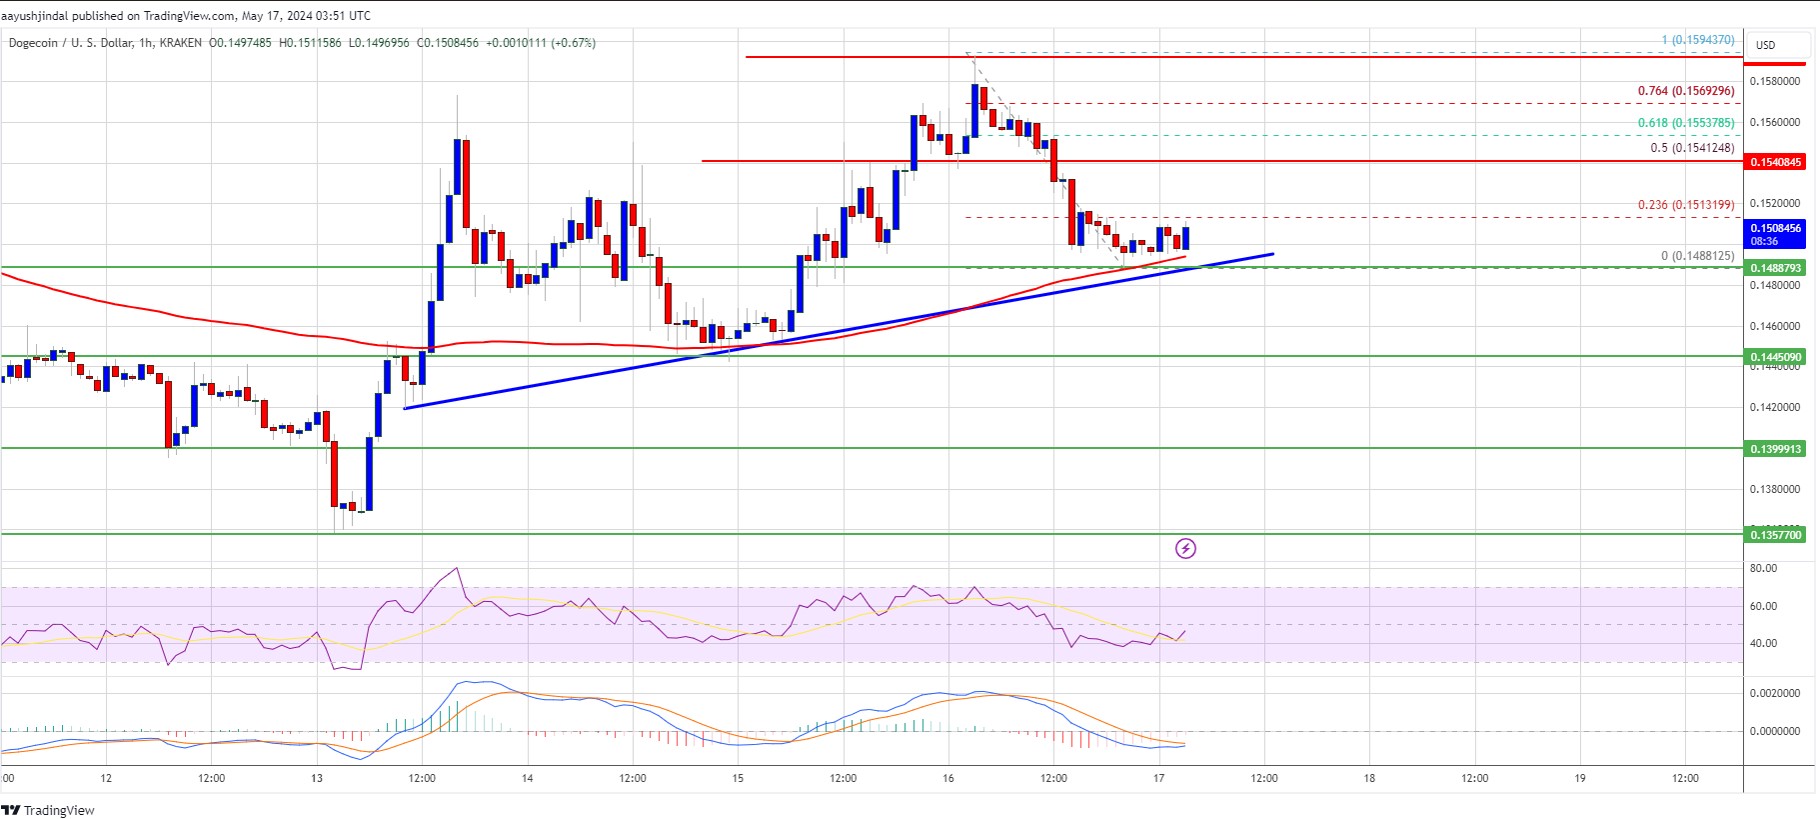Open the USD currency selector
Viewport: 1820px width, 819px height.
coord(1766,45)
